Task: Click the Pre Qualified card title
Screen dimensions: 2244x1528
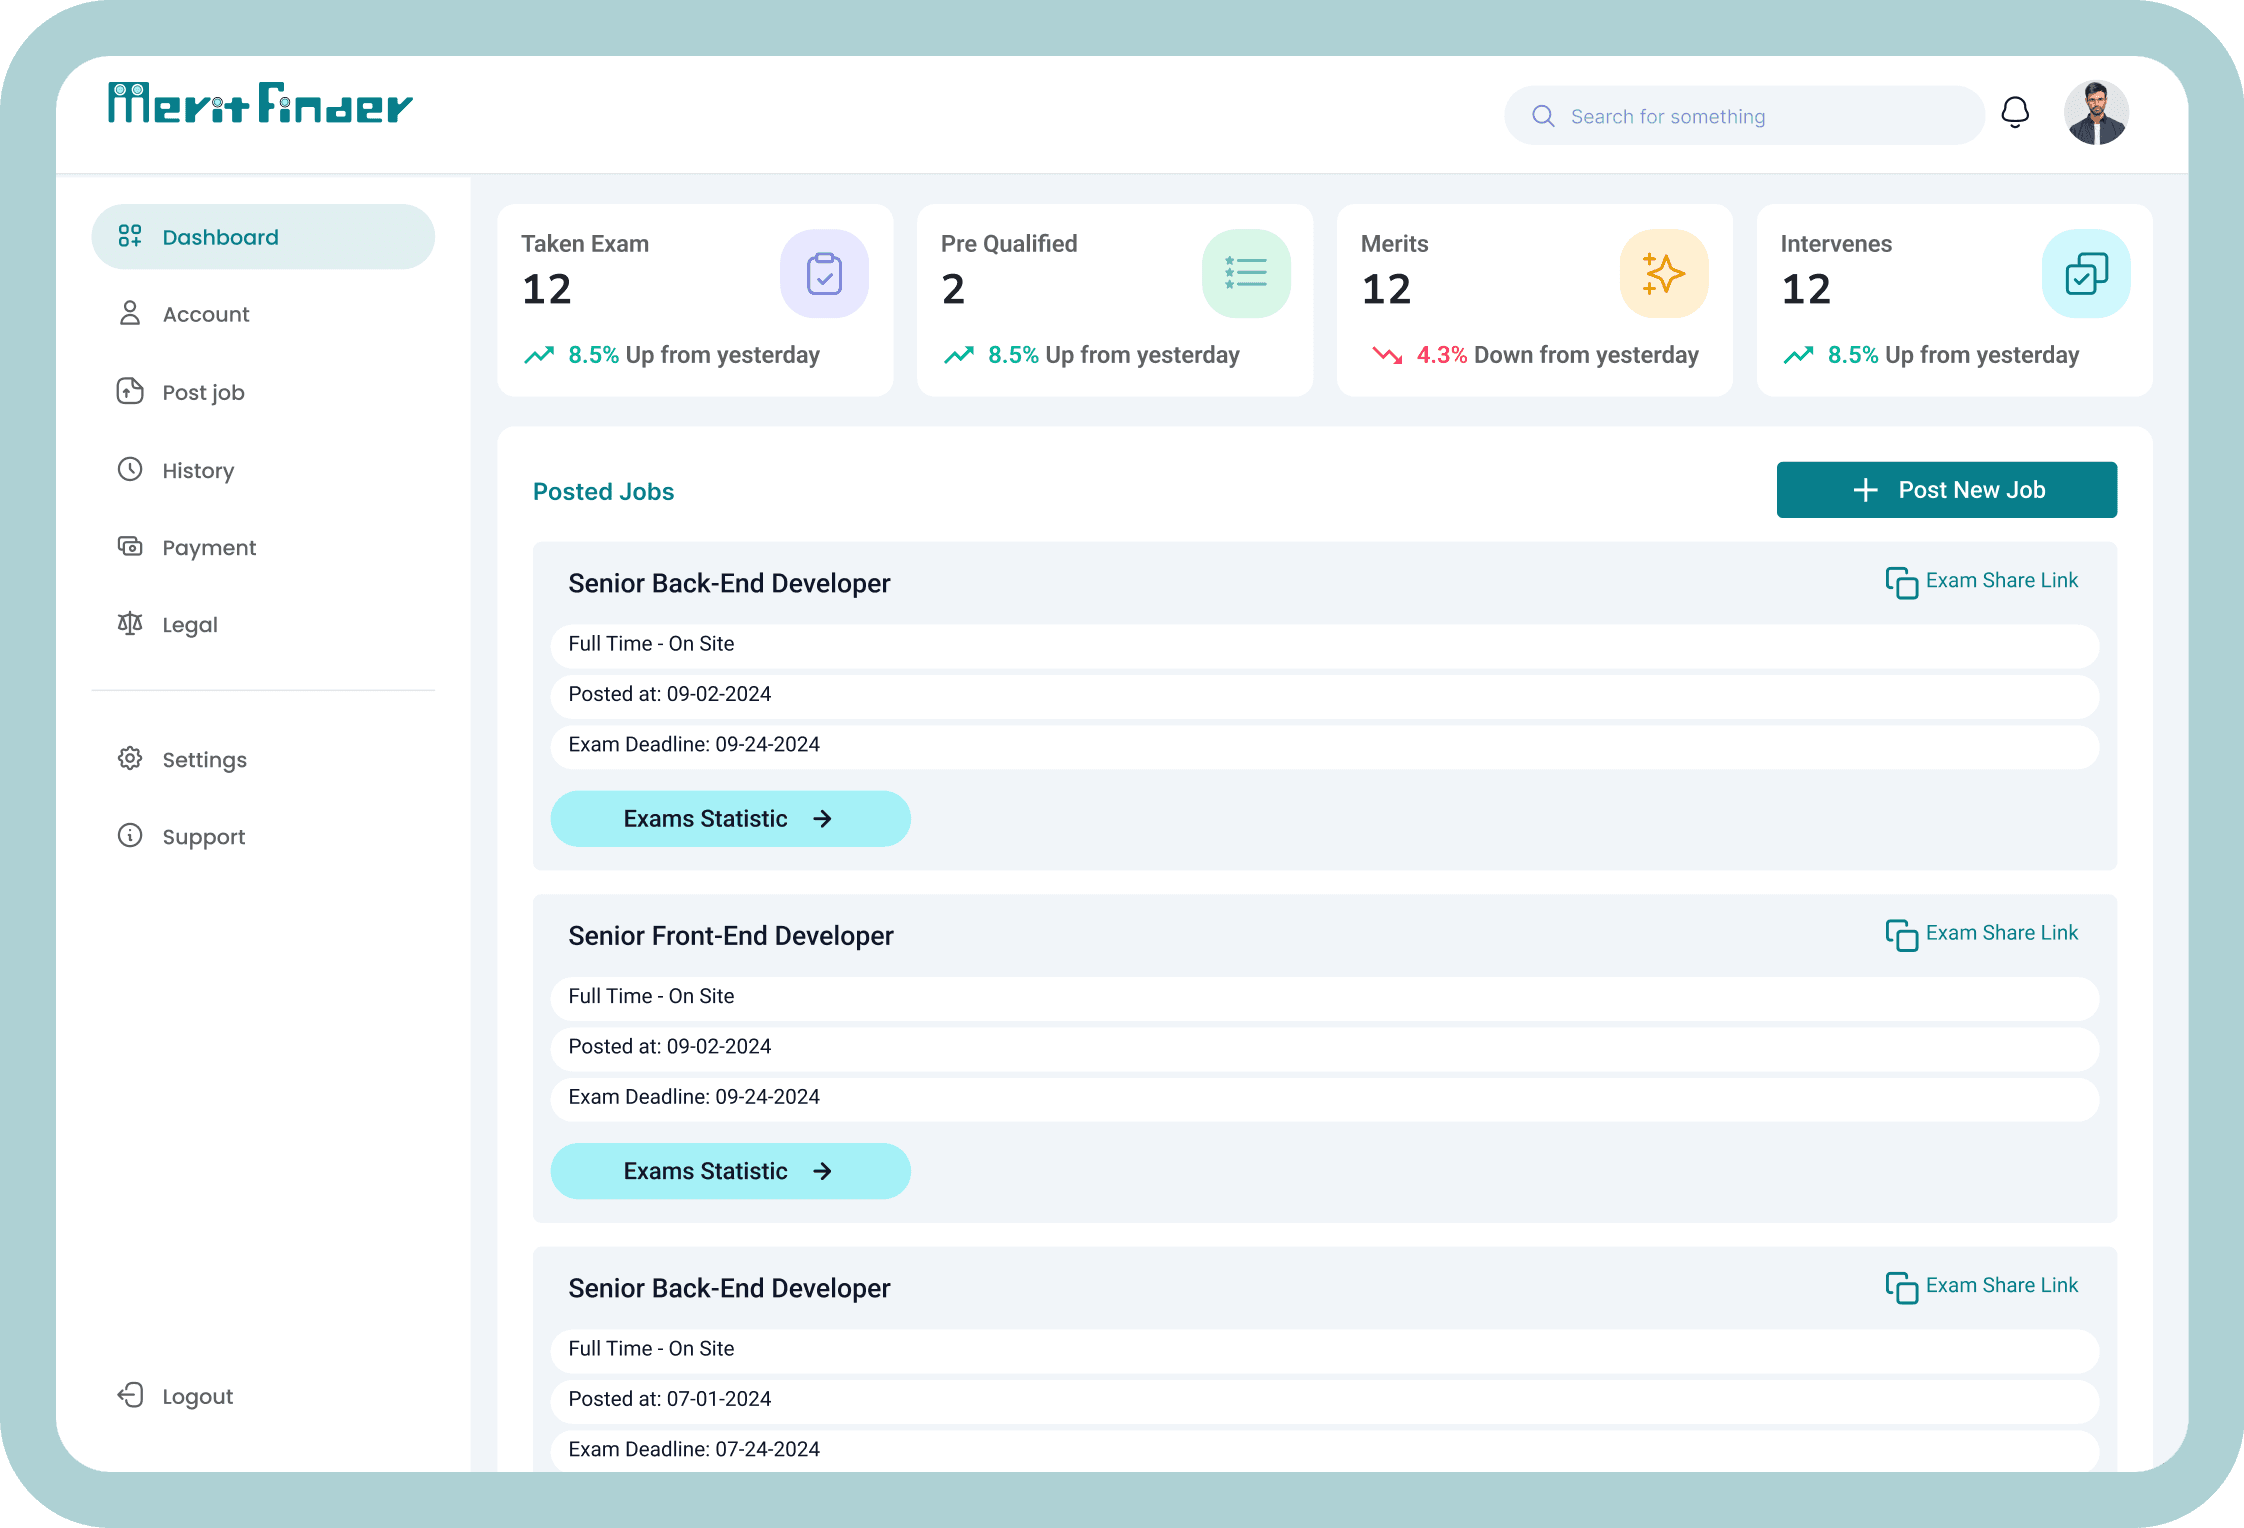Action: coord(1009,244)
